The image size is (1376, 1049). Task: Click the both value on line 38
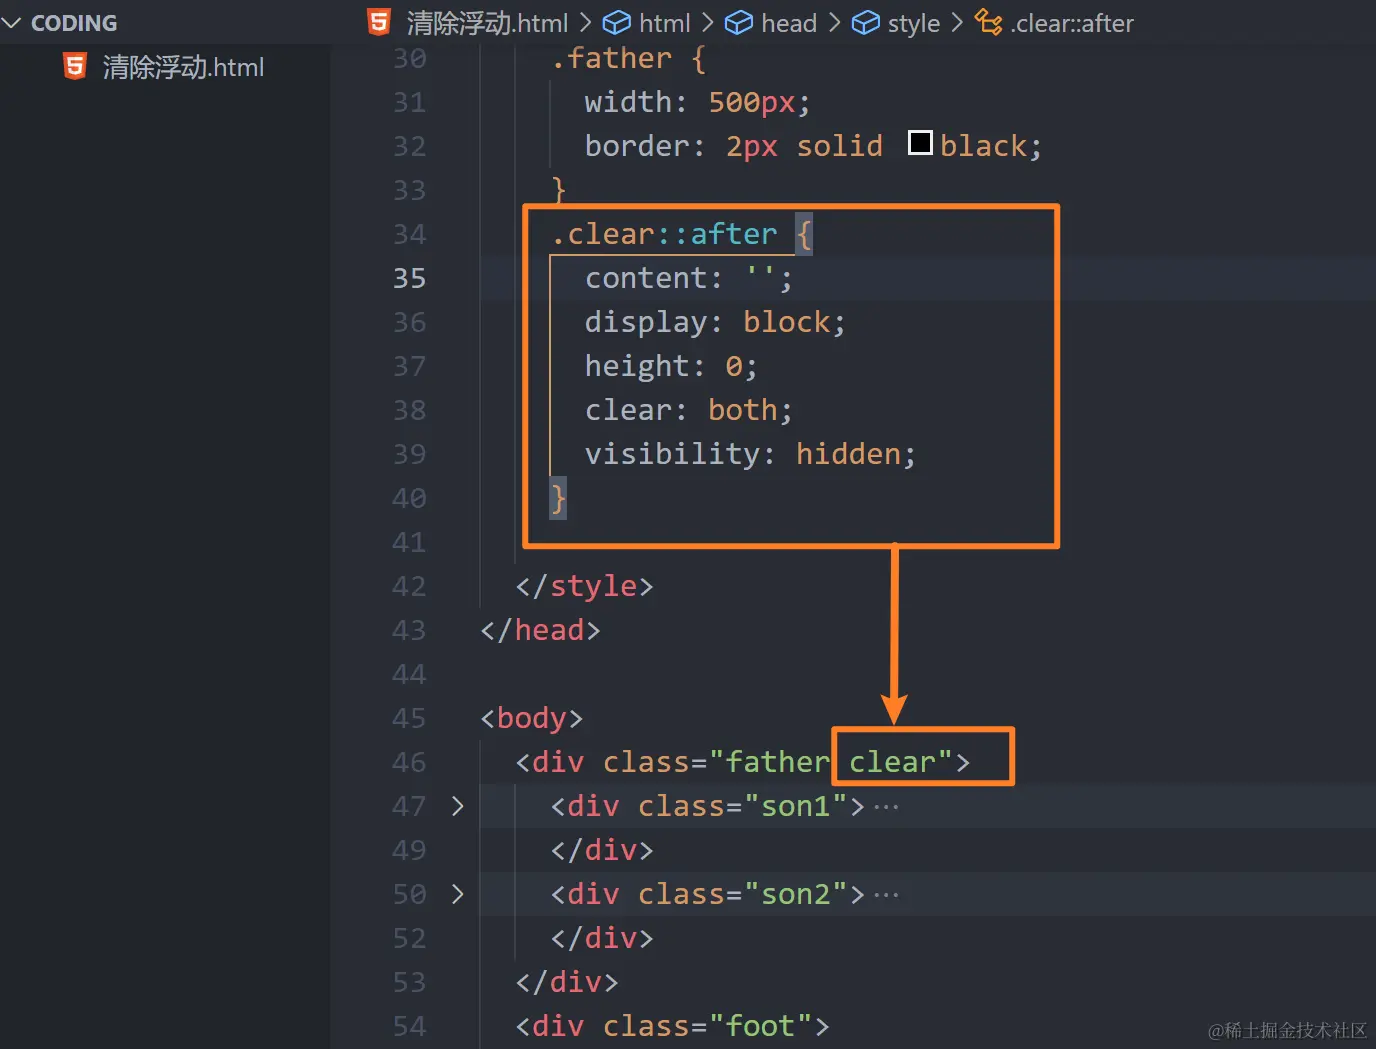pos(743,410)
